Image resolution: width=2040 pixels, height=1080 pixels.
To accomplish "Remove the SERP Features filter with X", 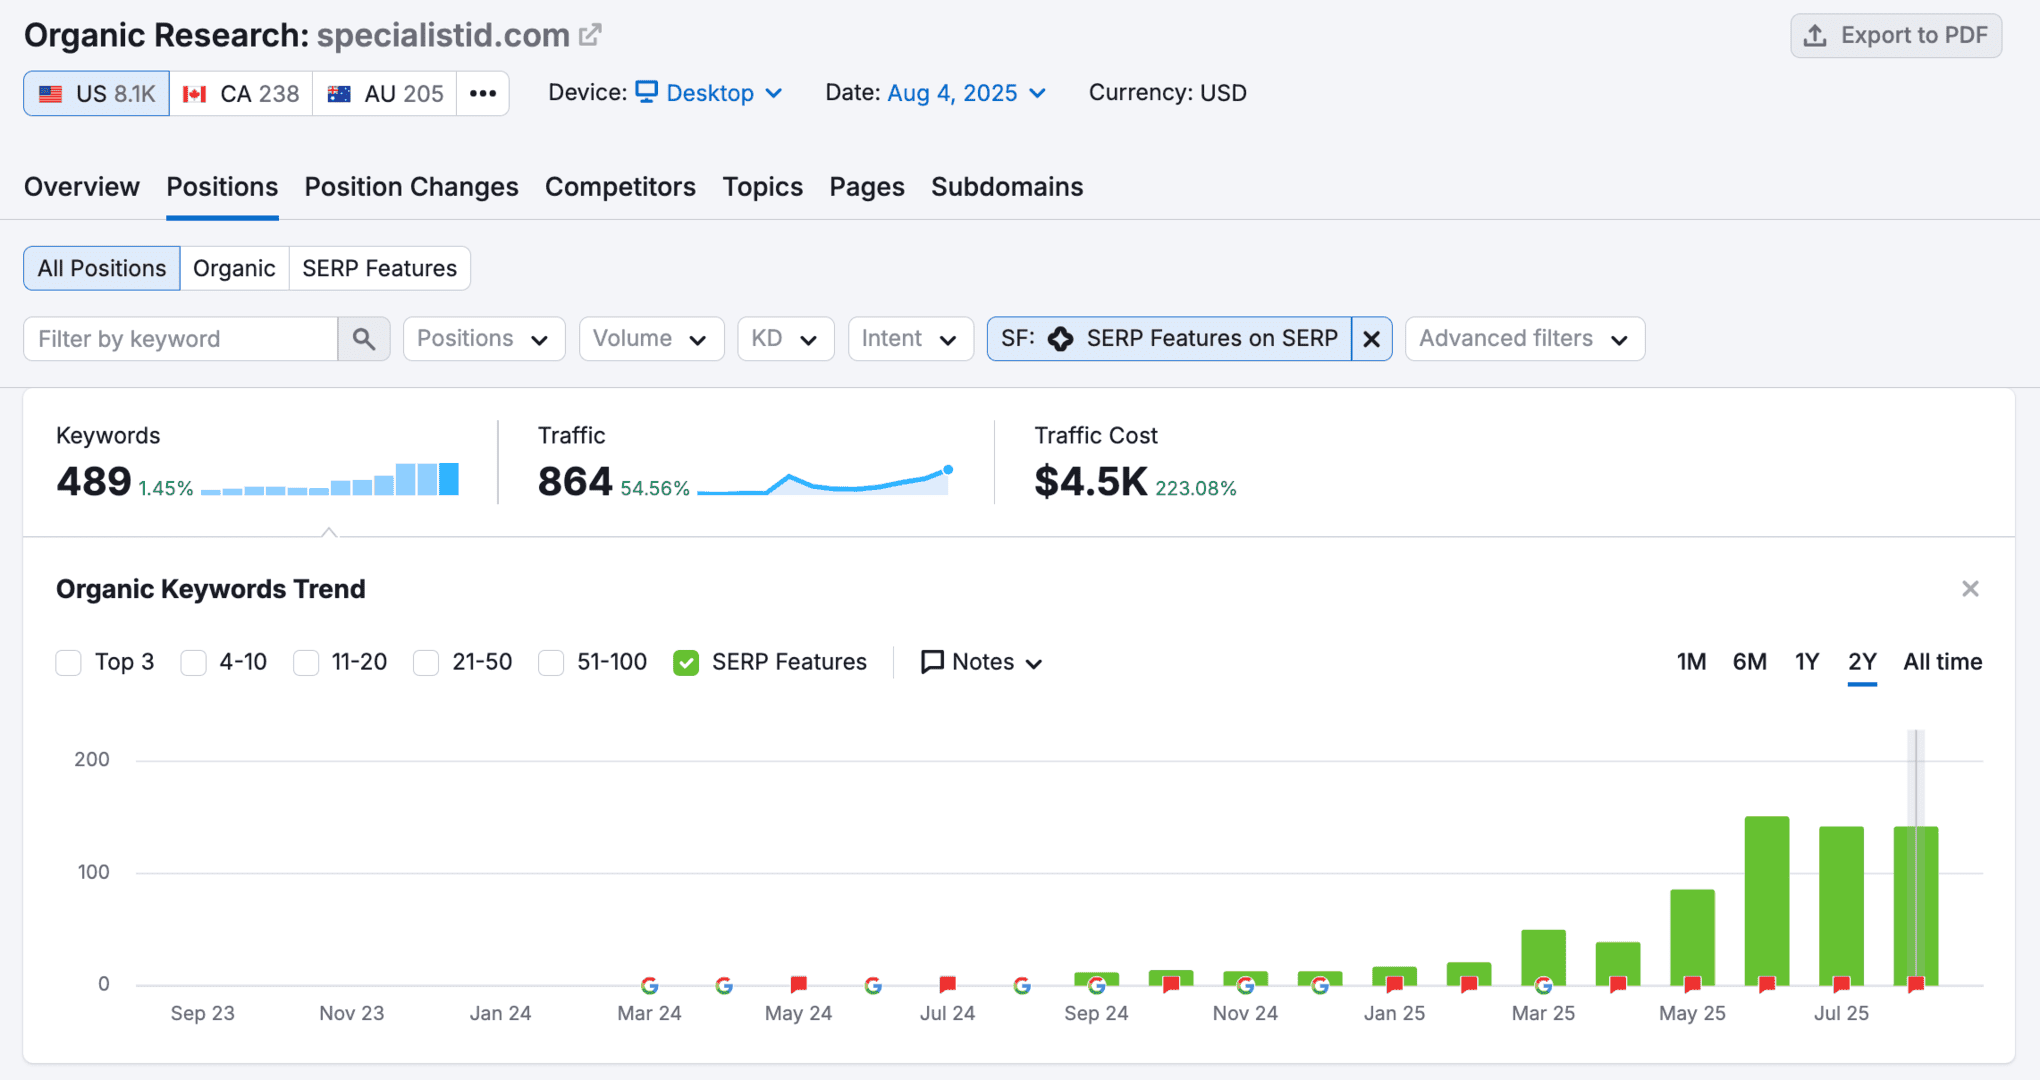I will pos(1371,339).
